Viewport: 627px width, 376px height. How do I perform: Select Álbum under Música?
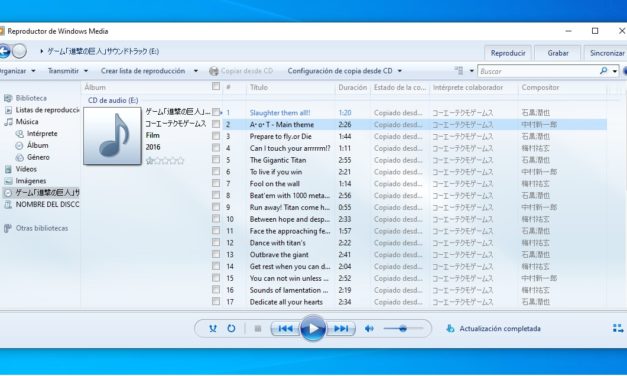coord(38,145)
